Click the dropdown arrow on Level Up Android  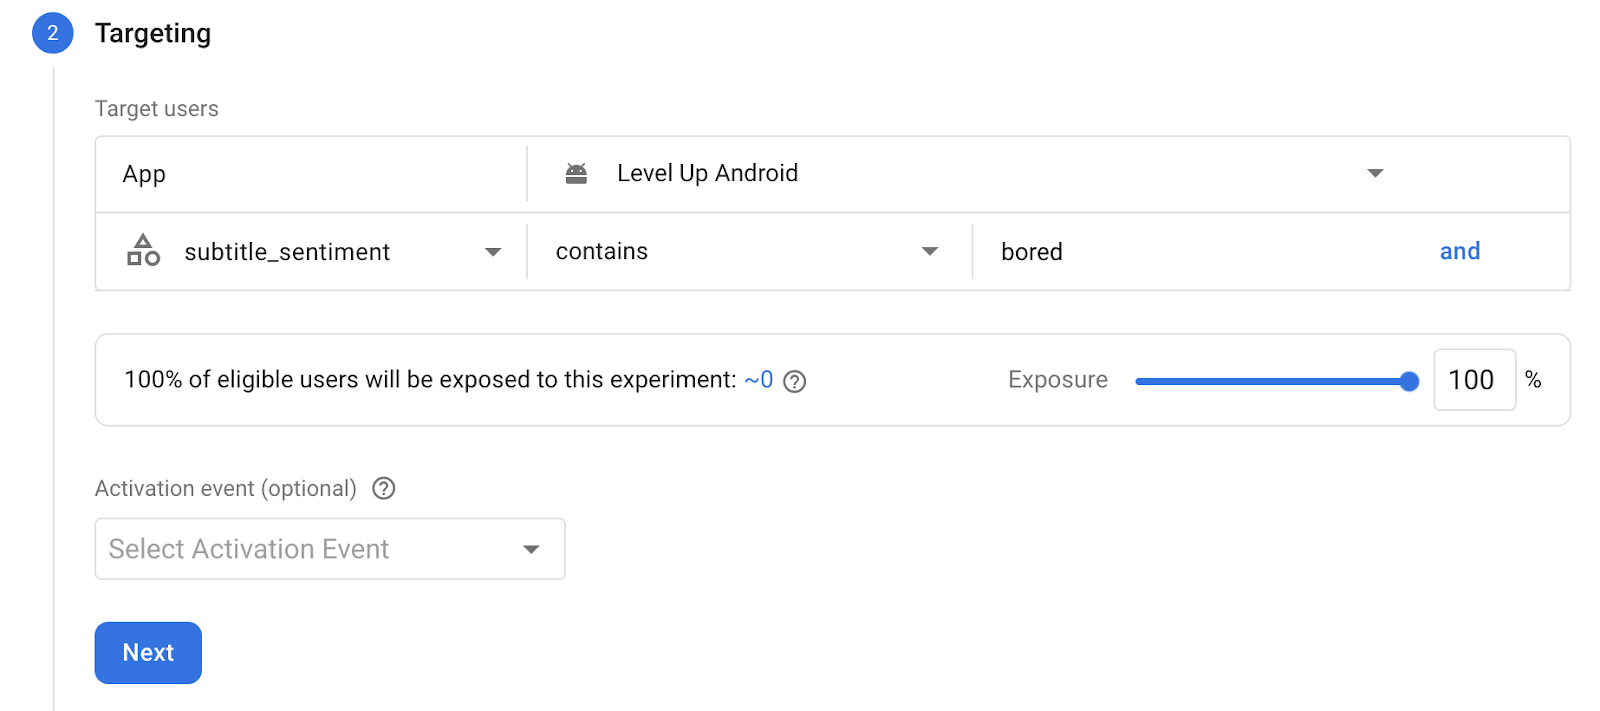tap(1375, 173)
